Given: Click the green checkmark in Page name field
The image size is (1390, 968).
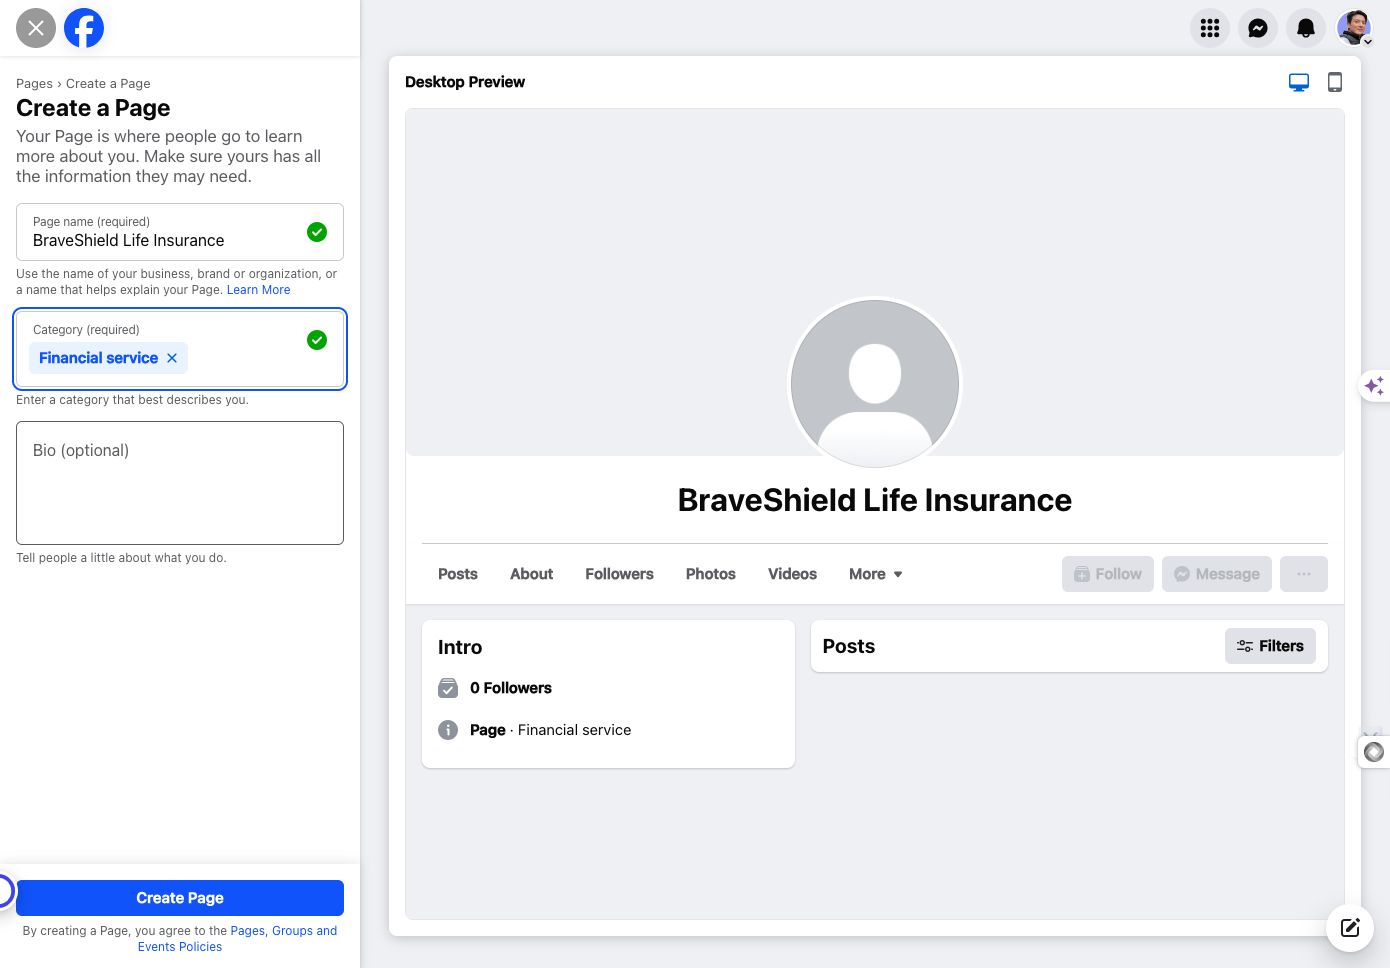Looking at the screenshot, I should pyautogui.click(x=317, y=232).
